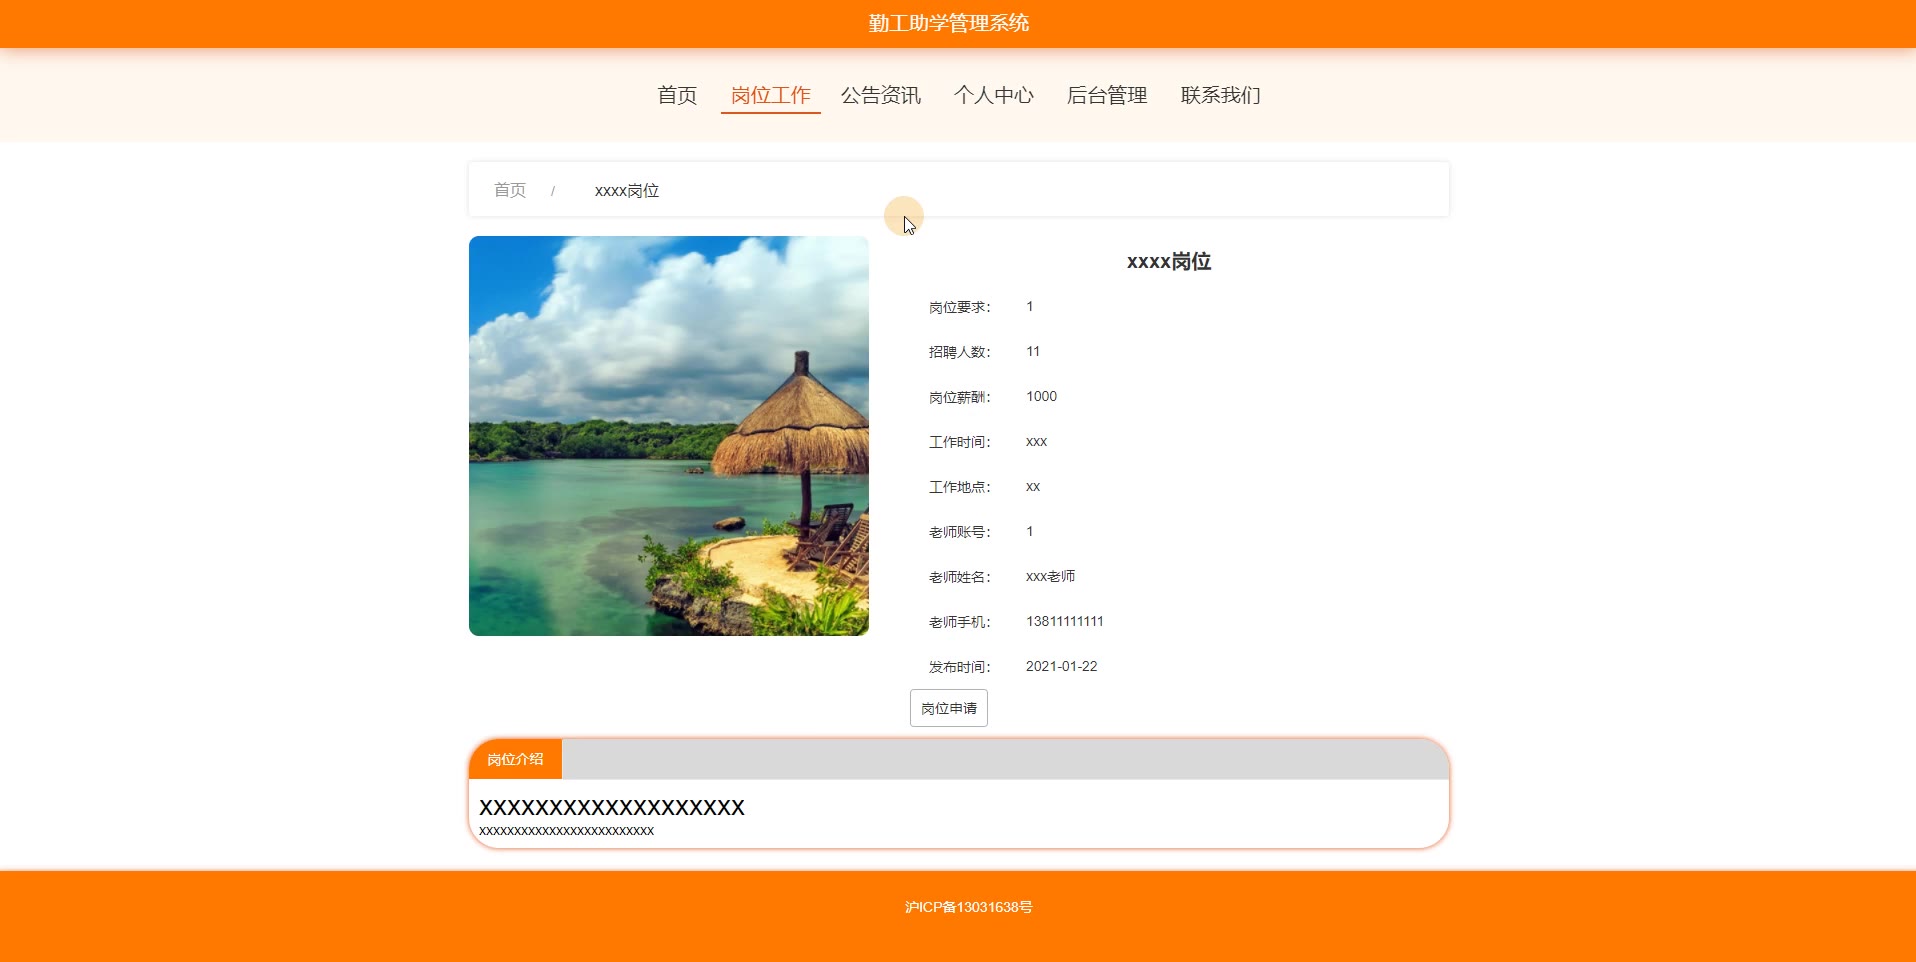Click the 岗位申请 button
Viewport: 1916px width, 962px height.
click(949, 708)
